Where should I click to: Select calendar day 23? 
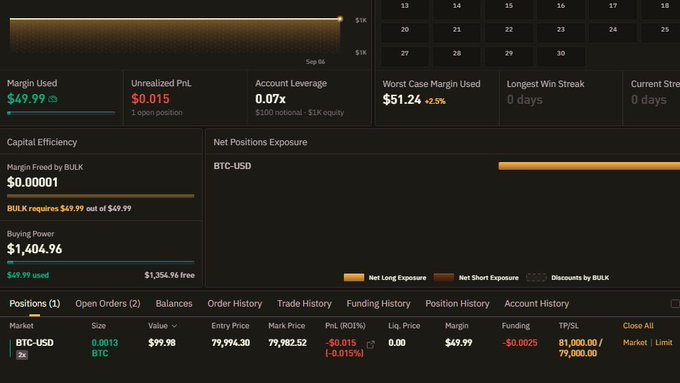tap(561, 32)
